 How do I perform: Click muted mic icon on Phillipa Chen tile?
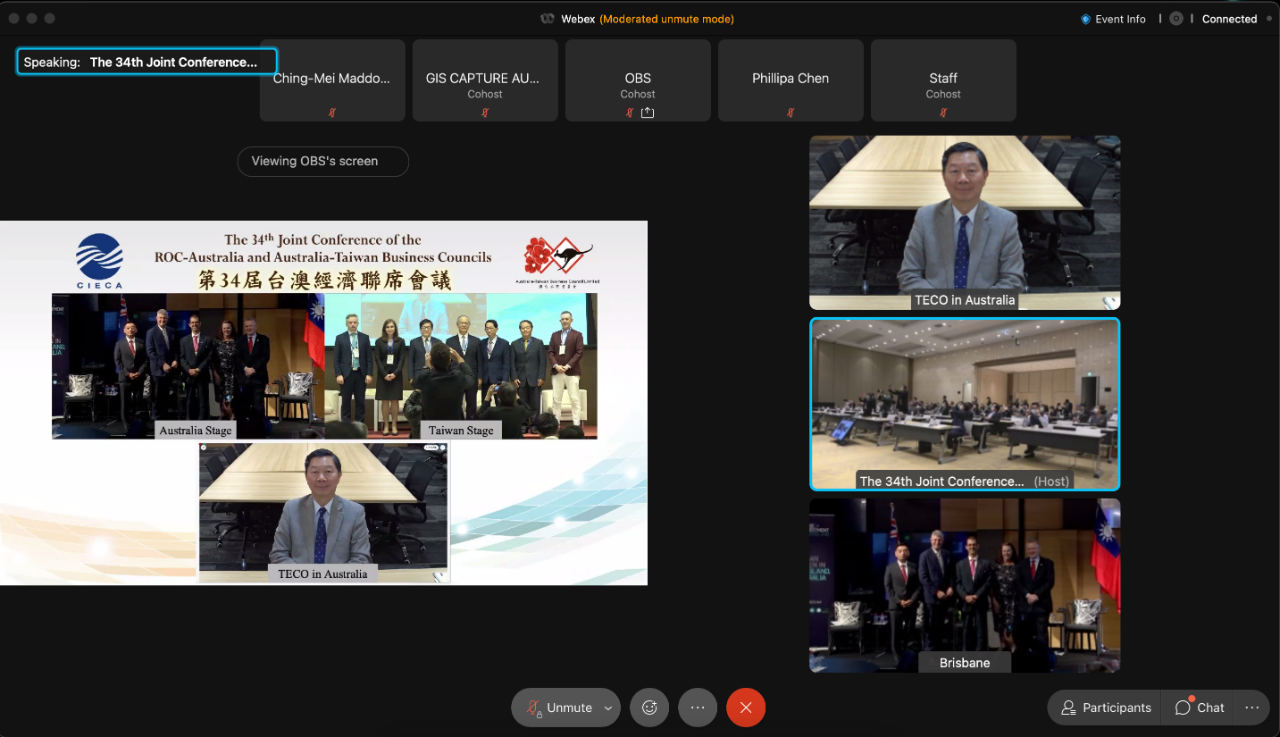point(790,113)
